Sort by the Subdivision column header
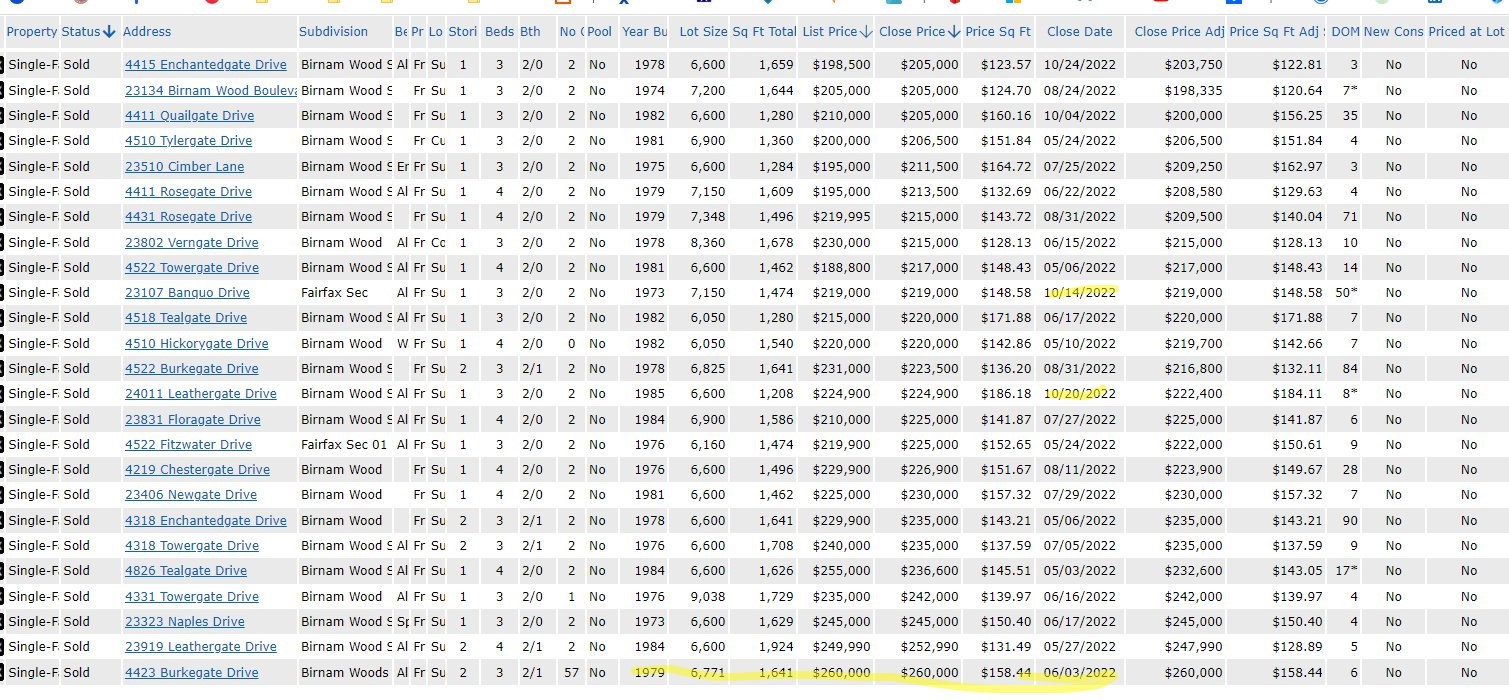Screen dimensions: 1509x700 coord(333,32)
